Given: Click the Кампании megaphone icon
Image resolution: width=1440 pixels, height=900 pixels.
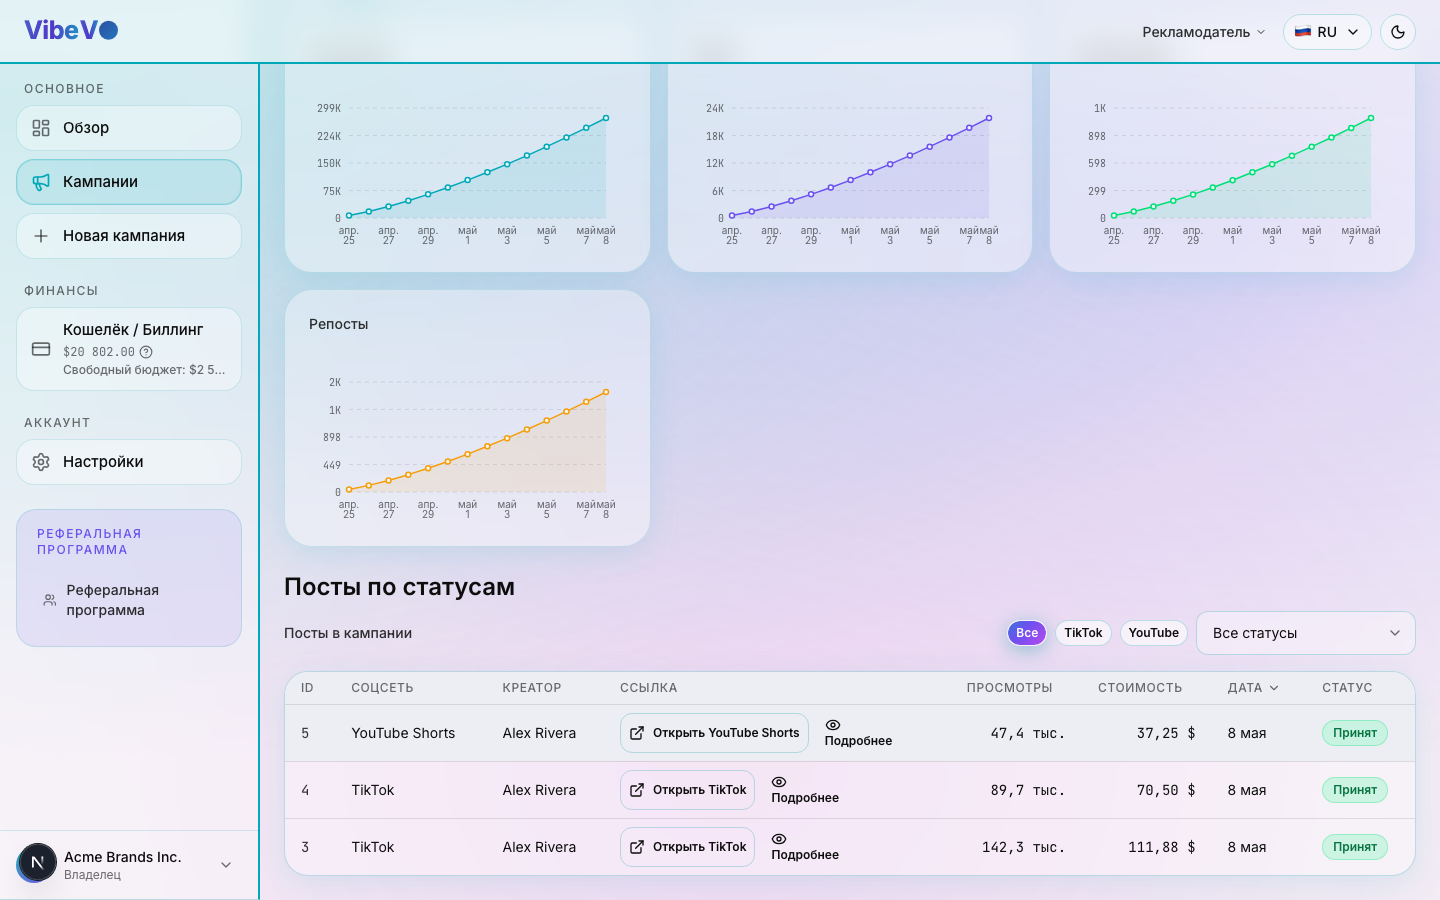Looking at the screenshot, I should click(x=41, y=182).
